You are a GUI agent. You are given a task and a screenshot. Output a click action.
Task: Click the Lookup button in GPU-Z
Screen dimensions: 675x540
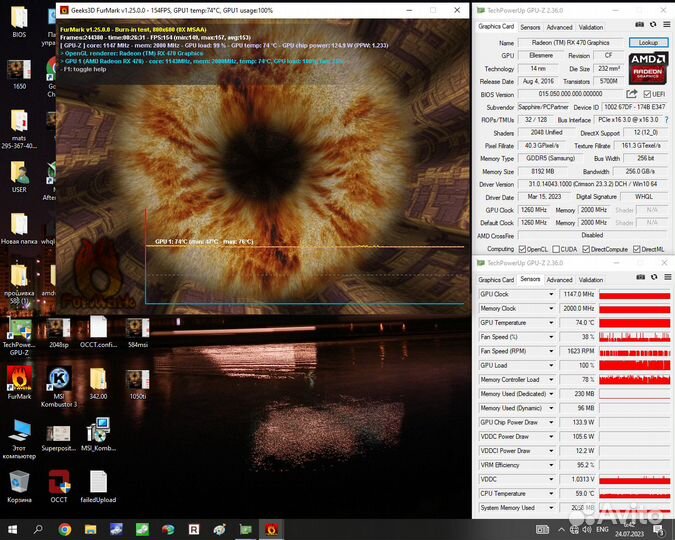(648, 43)
